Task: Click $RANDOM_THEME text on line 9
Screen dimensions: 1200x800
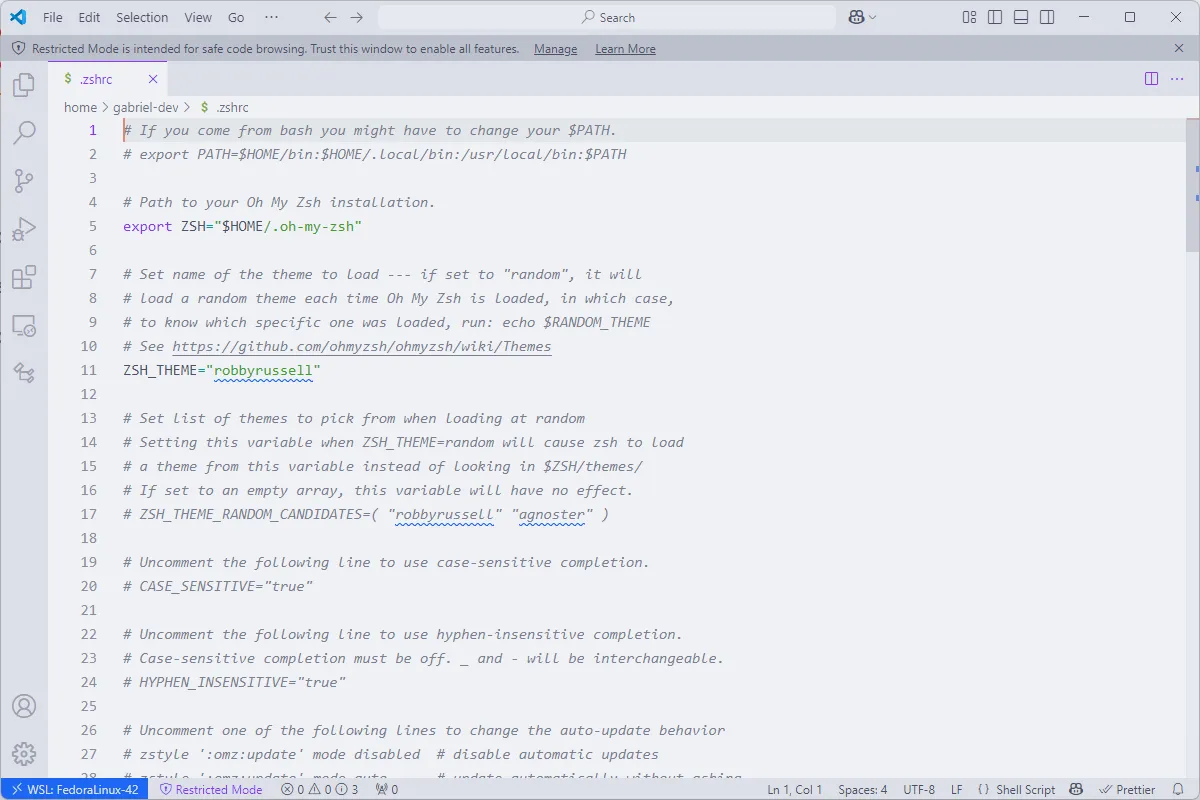Action: (x=597, y=322)
